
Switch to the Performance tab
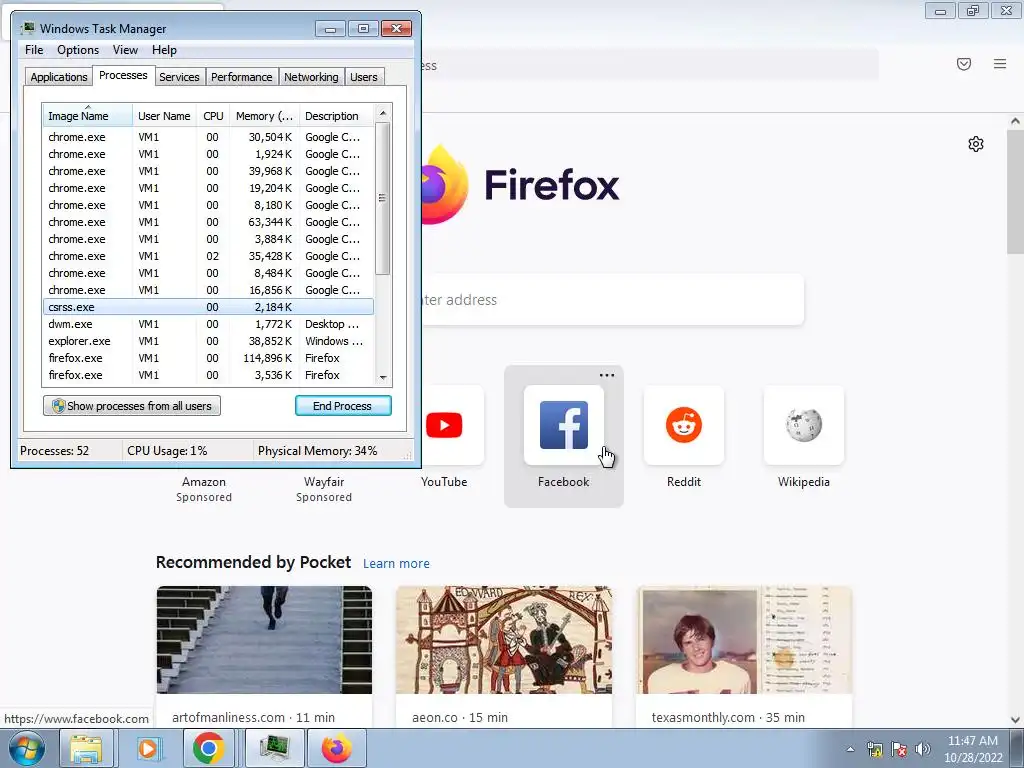pos(242,77)
